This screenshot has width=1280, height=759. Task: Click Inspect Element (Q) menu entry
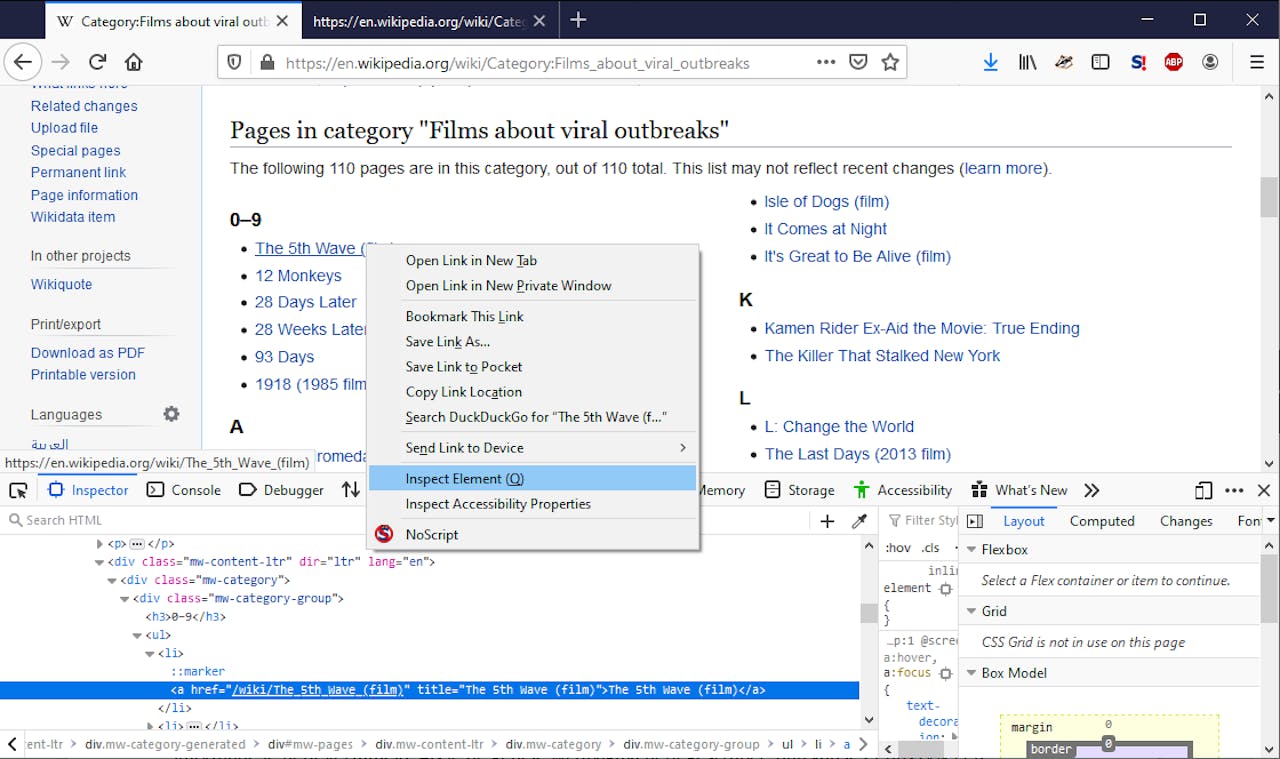pyautogui.click(x=532, y=479)
